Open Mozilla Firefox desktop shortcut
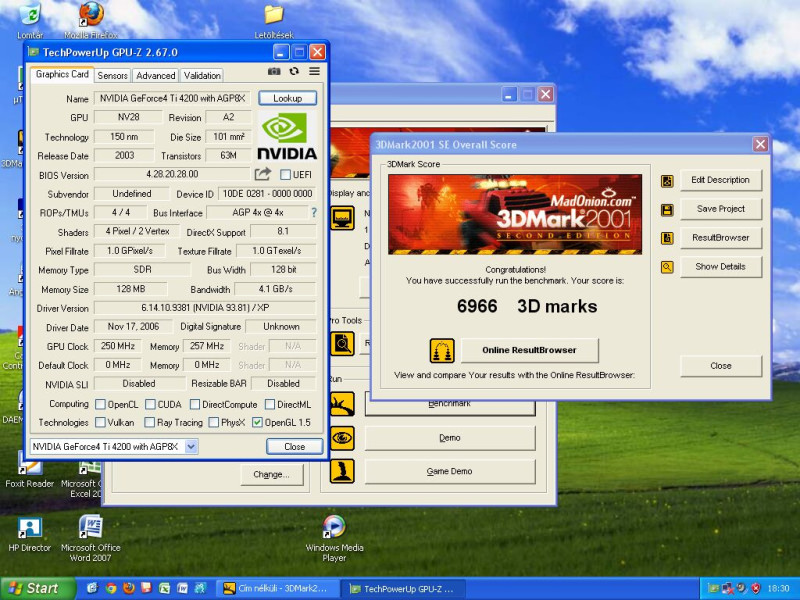This screenshot has height=600, width=800. 91,20
